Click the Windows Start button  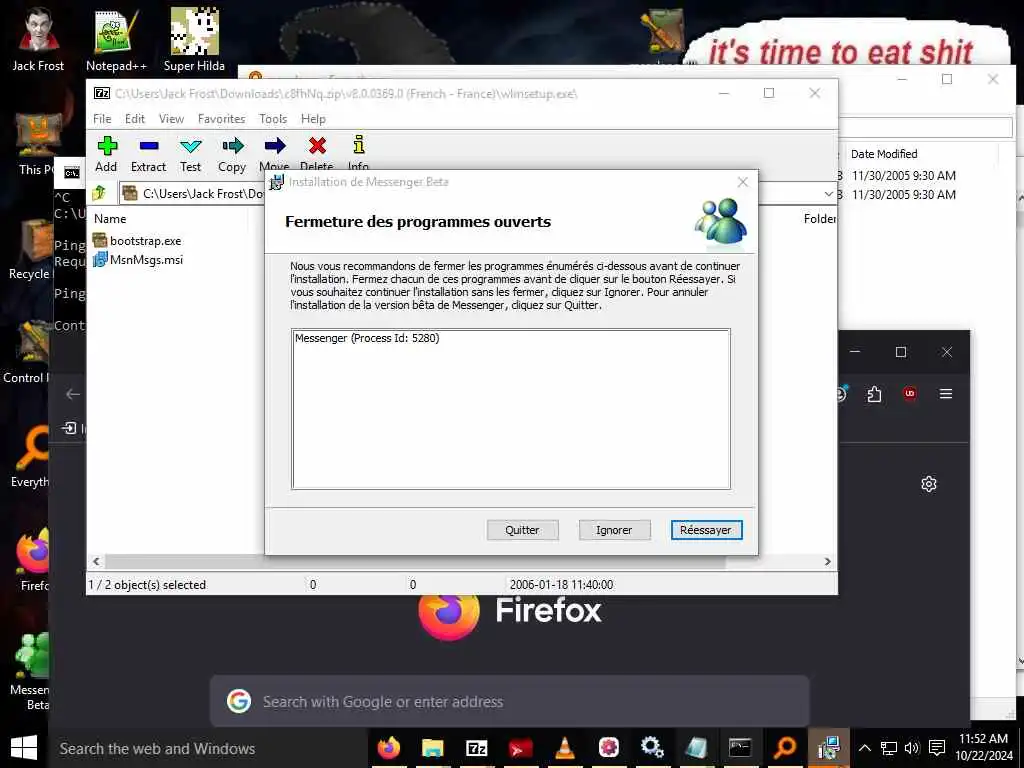pos(24,748)
